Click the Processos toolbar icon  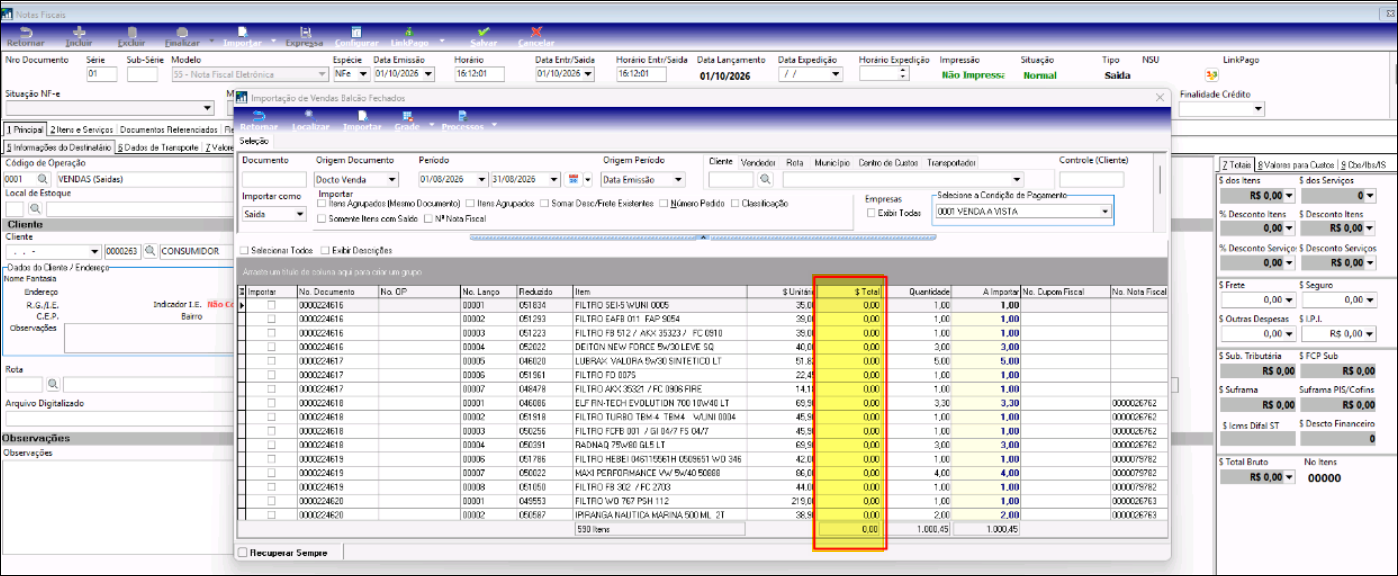point(463,122)
